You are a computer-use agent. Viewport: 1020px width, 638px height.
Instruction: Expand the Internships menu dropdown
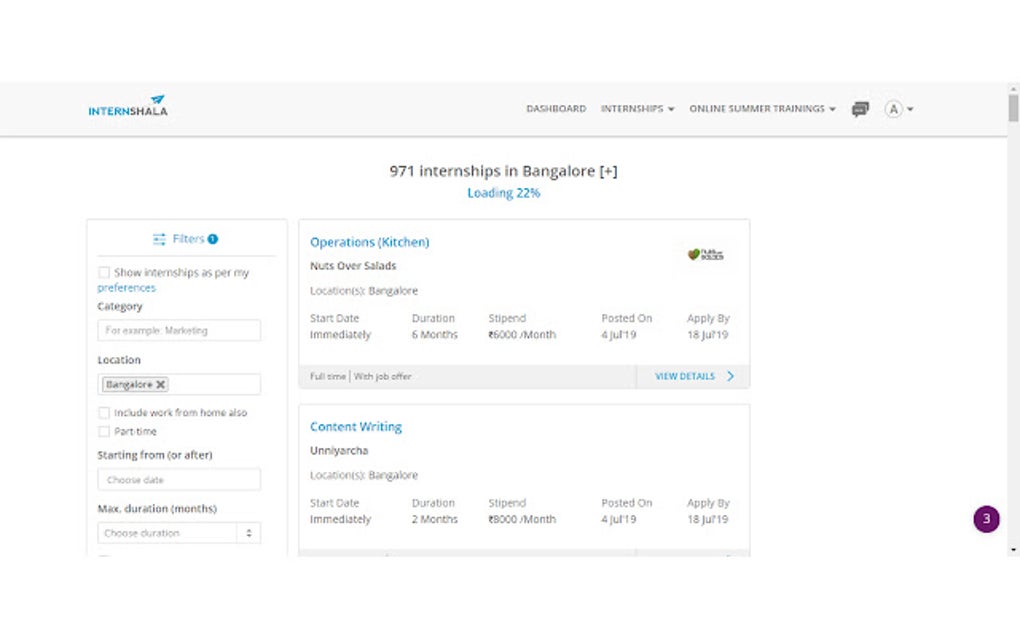point(637,109)
